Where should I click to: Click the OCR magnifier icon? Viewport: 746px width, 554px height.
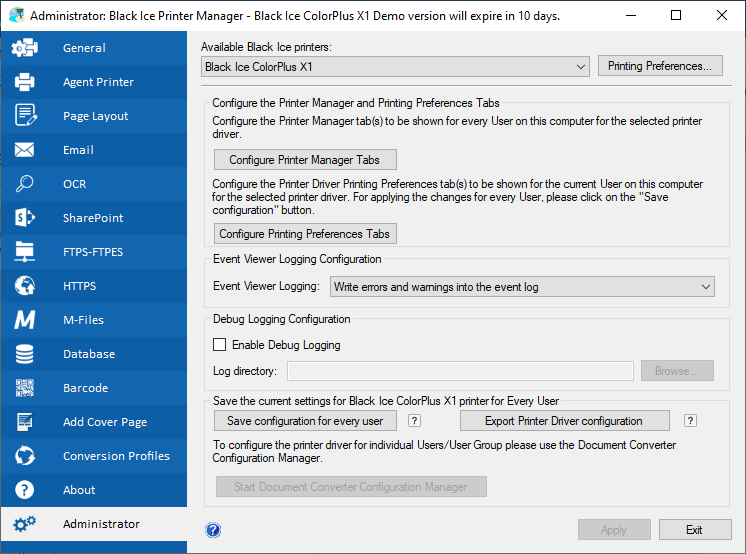(x=25, y=184)
